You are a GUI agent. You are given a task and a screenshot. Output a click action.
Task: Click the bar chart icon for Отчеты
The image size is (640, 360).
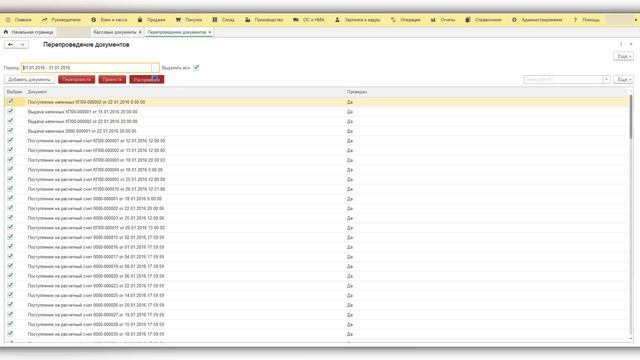(x=433, y=20)
